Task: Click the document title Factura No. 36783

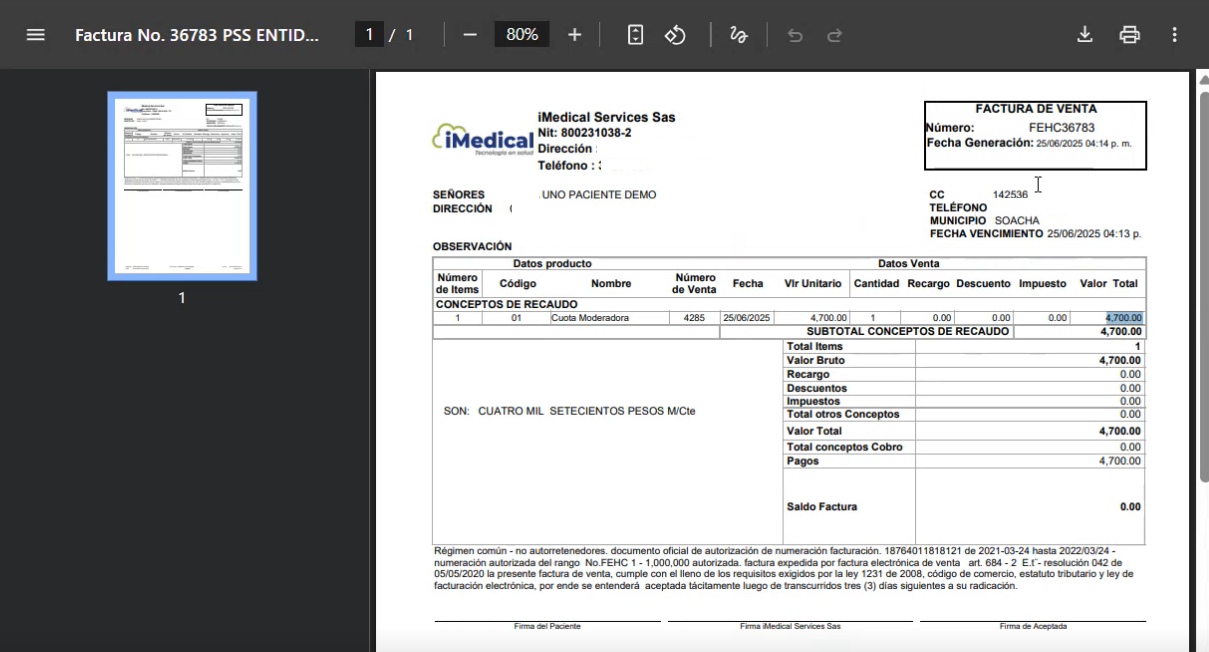Action: [x=197, y=34]
